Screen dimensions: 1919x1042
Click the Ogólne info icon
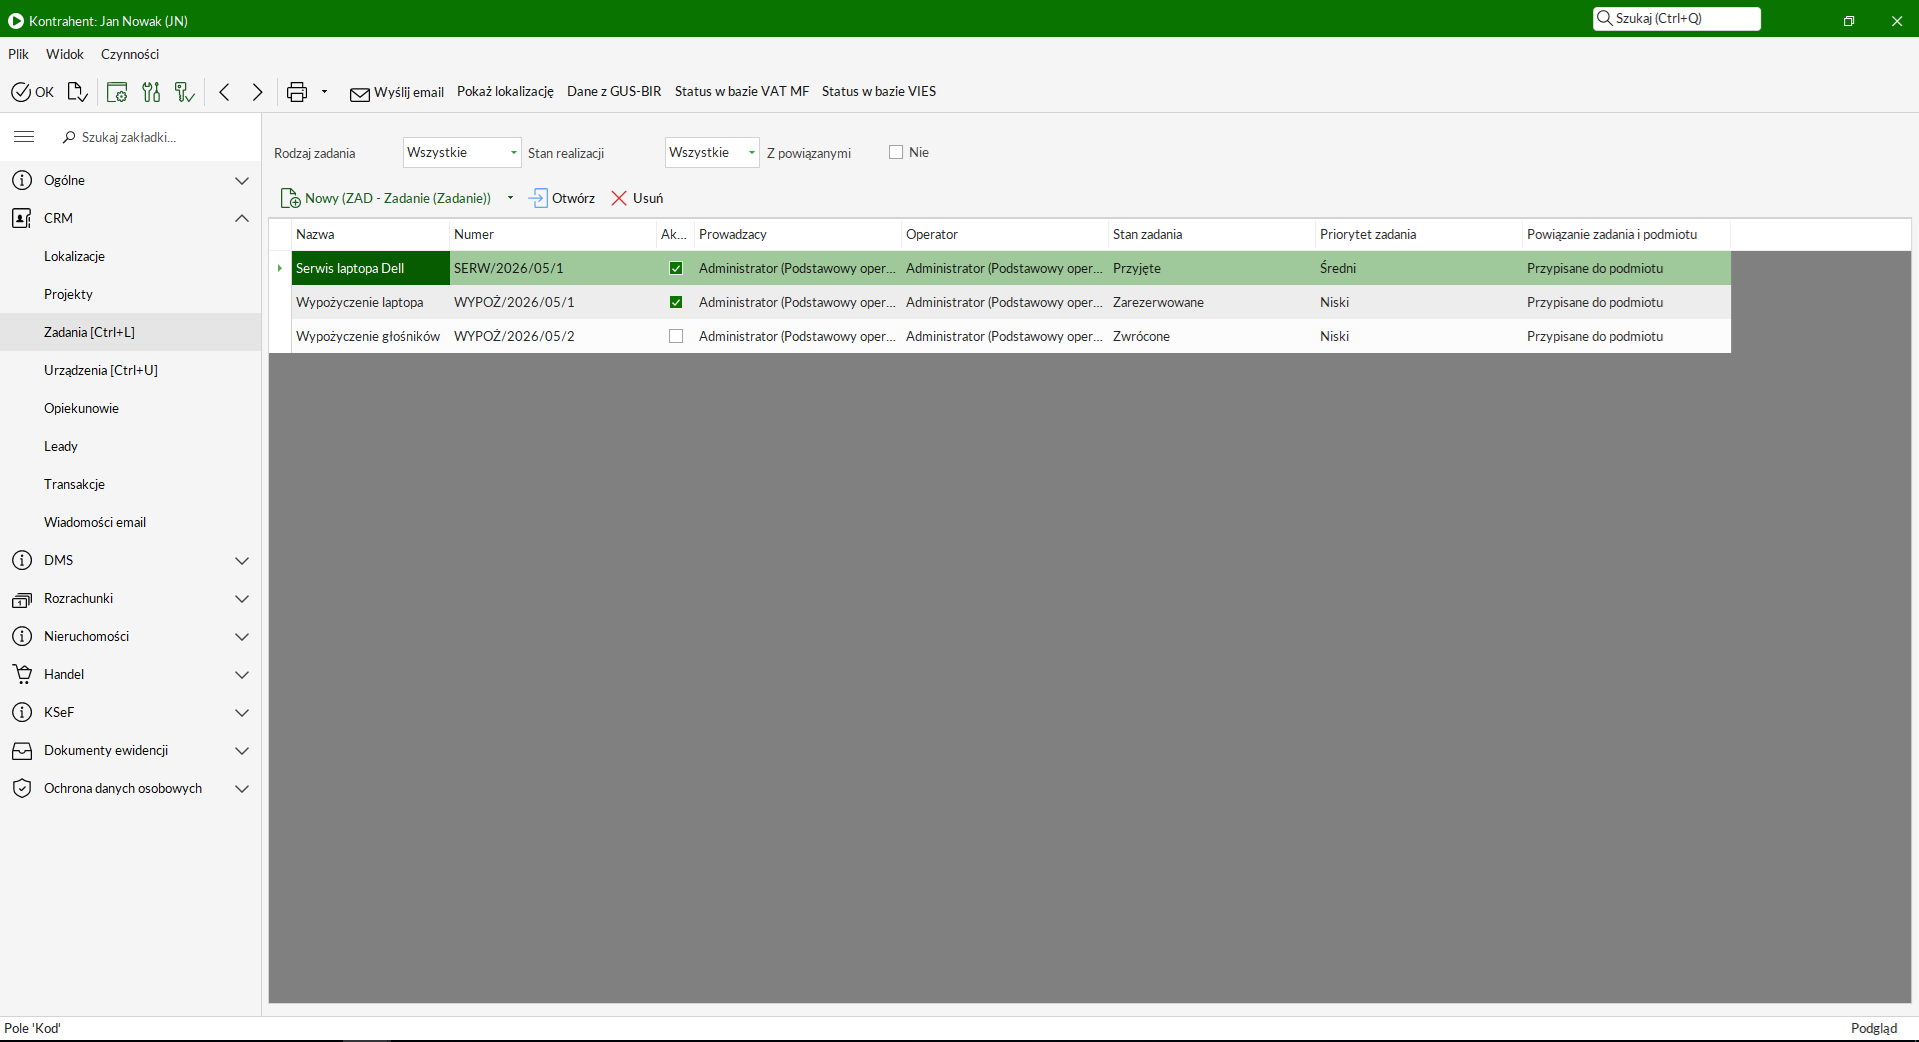22,180
